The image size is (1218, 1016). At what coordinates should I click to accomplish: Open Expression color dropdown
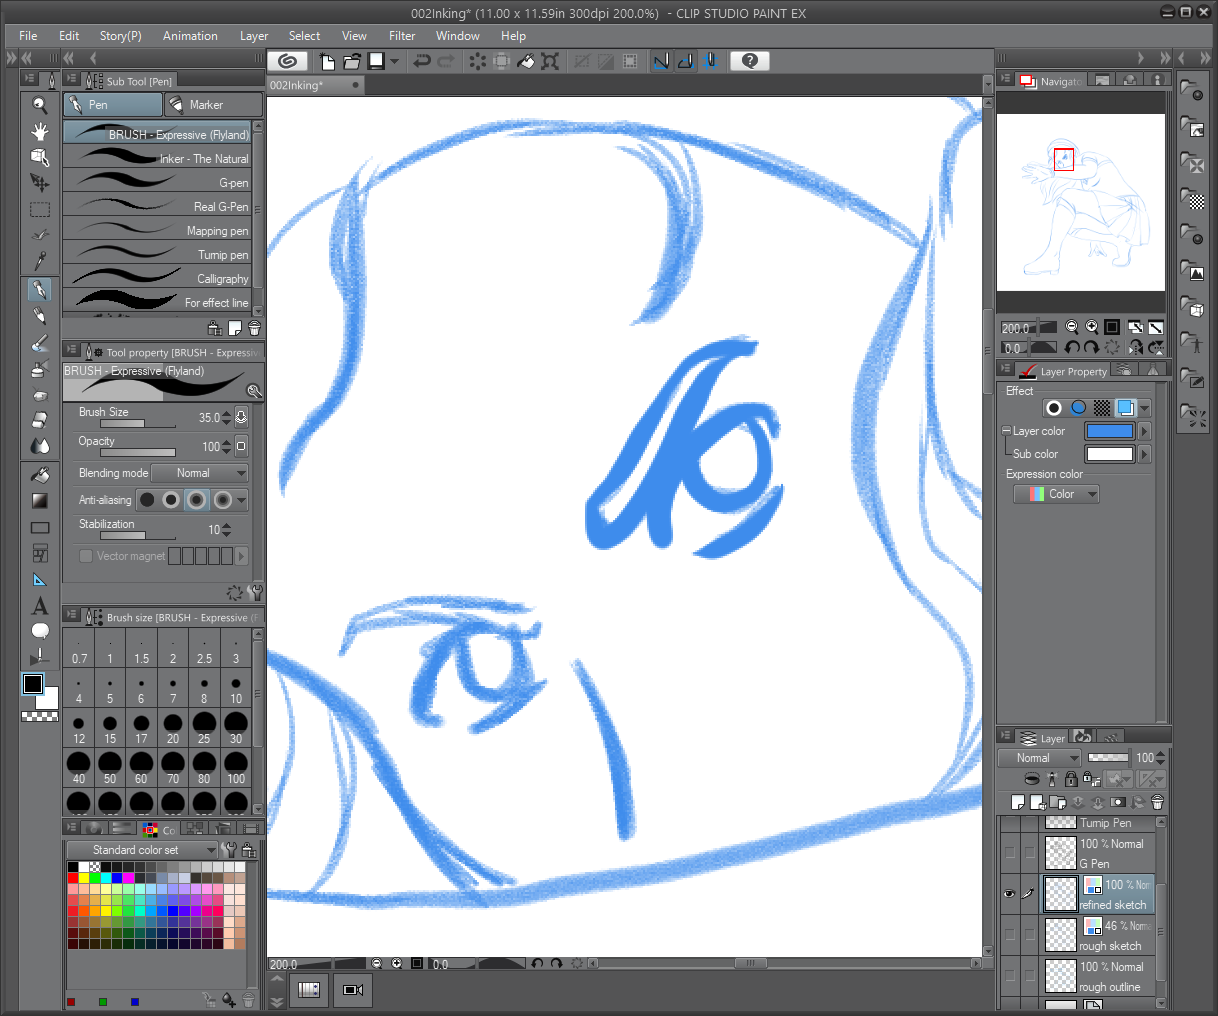click(x=1056, y=494)
